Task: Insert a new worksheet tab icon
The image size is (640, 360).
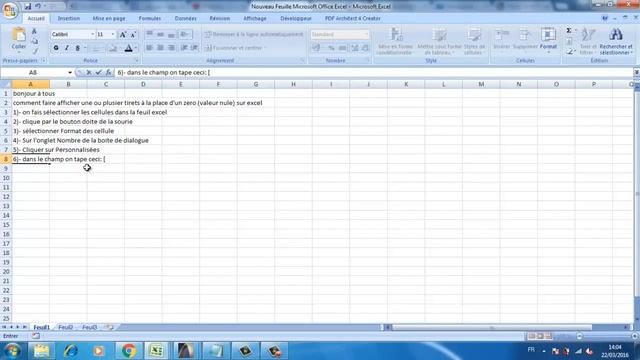Action: (x=109, y=327)
